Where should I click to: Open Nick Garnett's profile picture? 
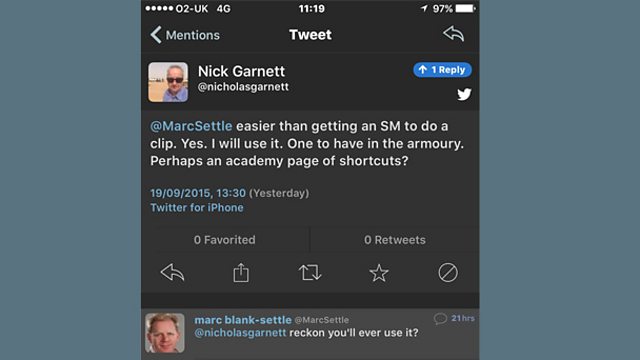pos(168,82)
